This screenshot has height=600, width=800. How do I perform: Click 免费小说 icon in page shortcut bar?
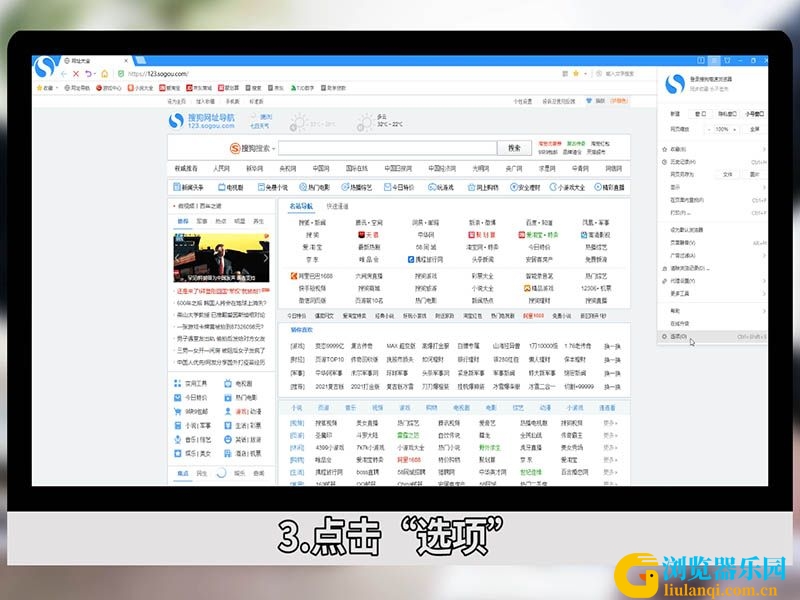pos(261,187)
